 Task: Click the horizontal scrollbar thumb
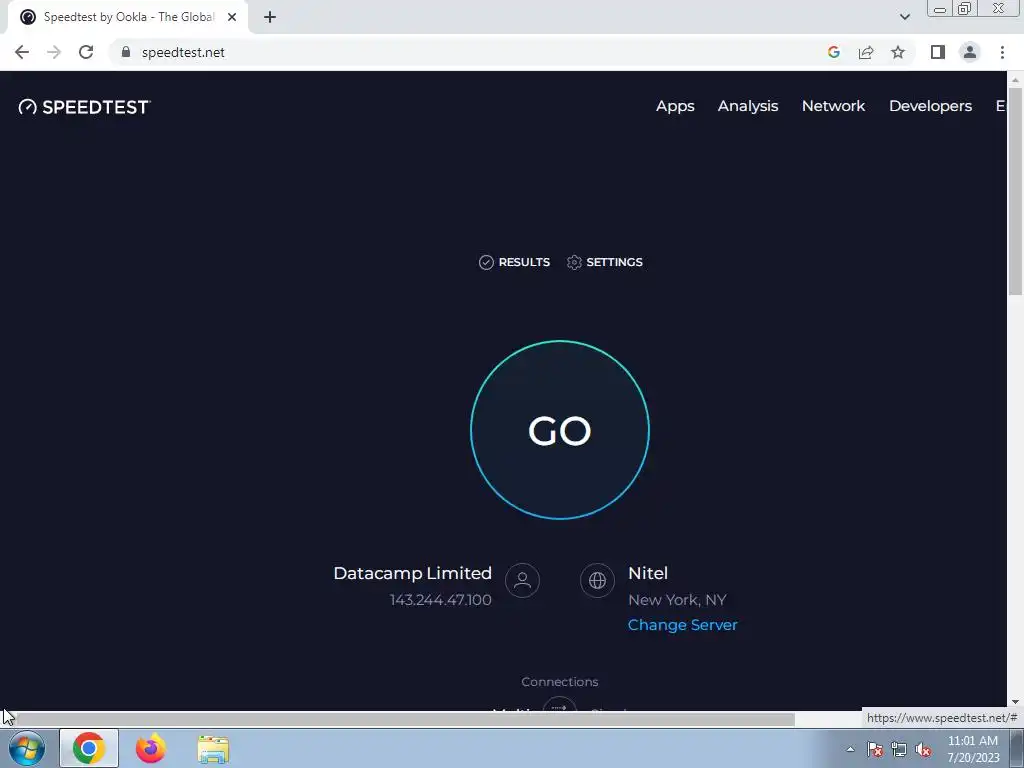(x=405, y=719)
